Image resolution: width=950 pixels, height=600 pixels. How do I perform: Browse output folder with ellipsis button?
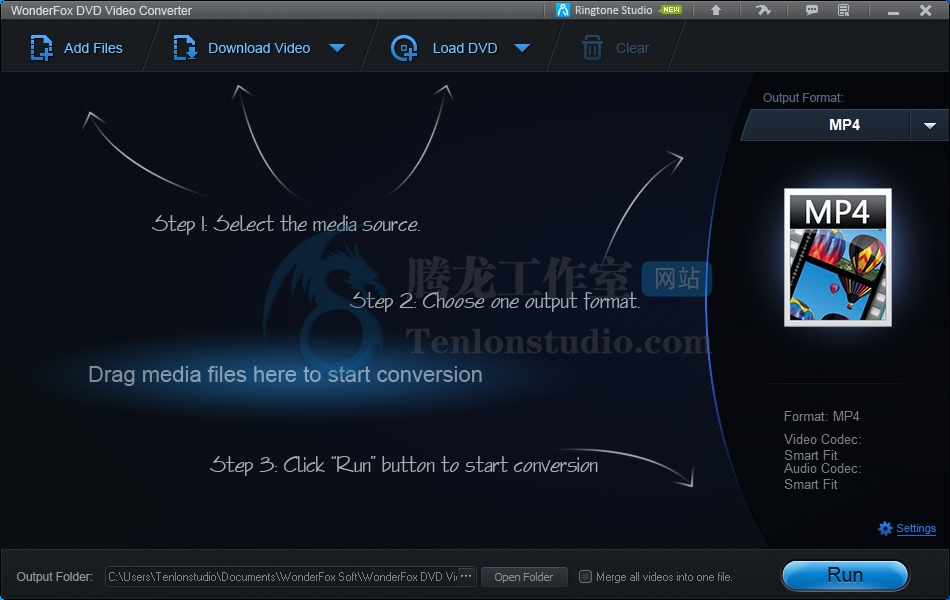(466, 576)
